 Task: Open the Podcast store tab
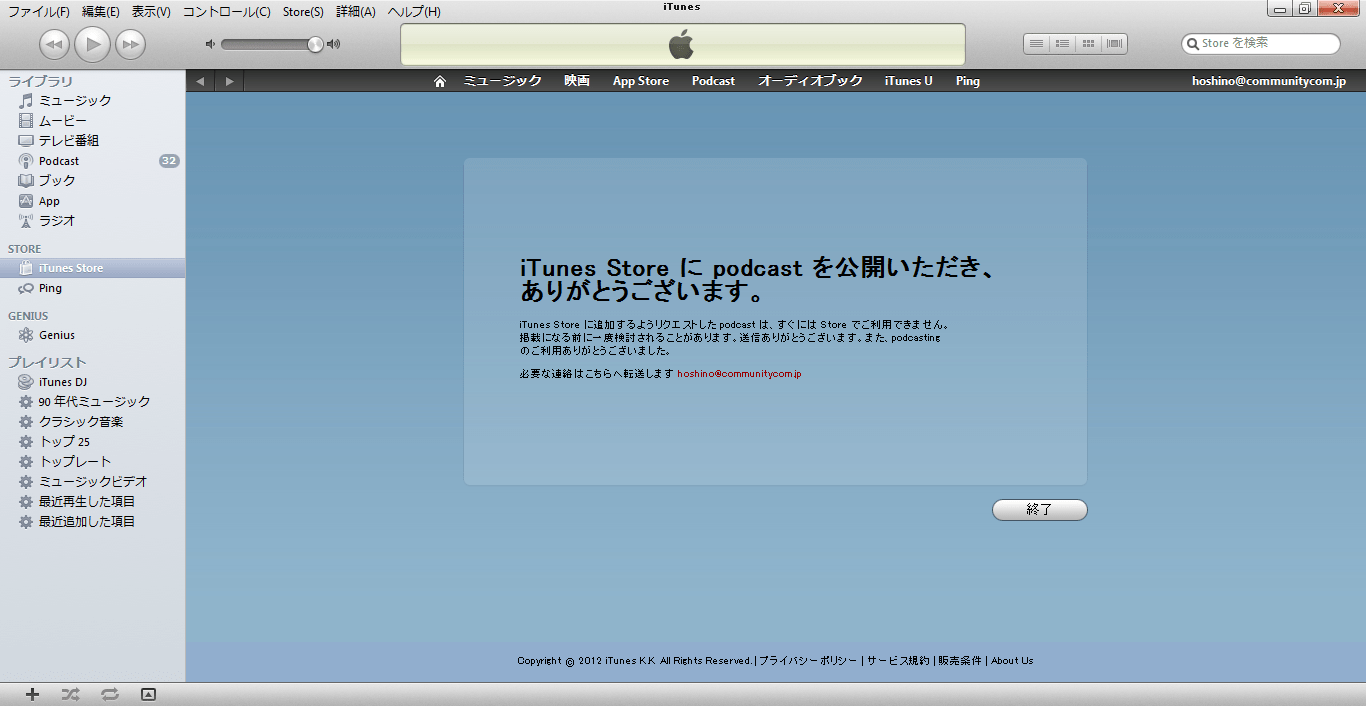[x=713, y=81]
